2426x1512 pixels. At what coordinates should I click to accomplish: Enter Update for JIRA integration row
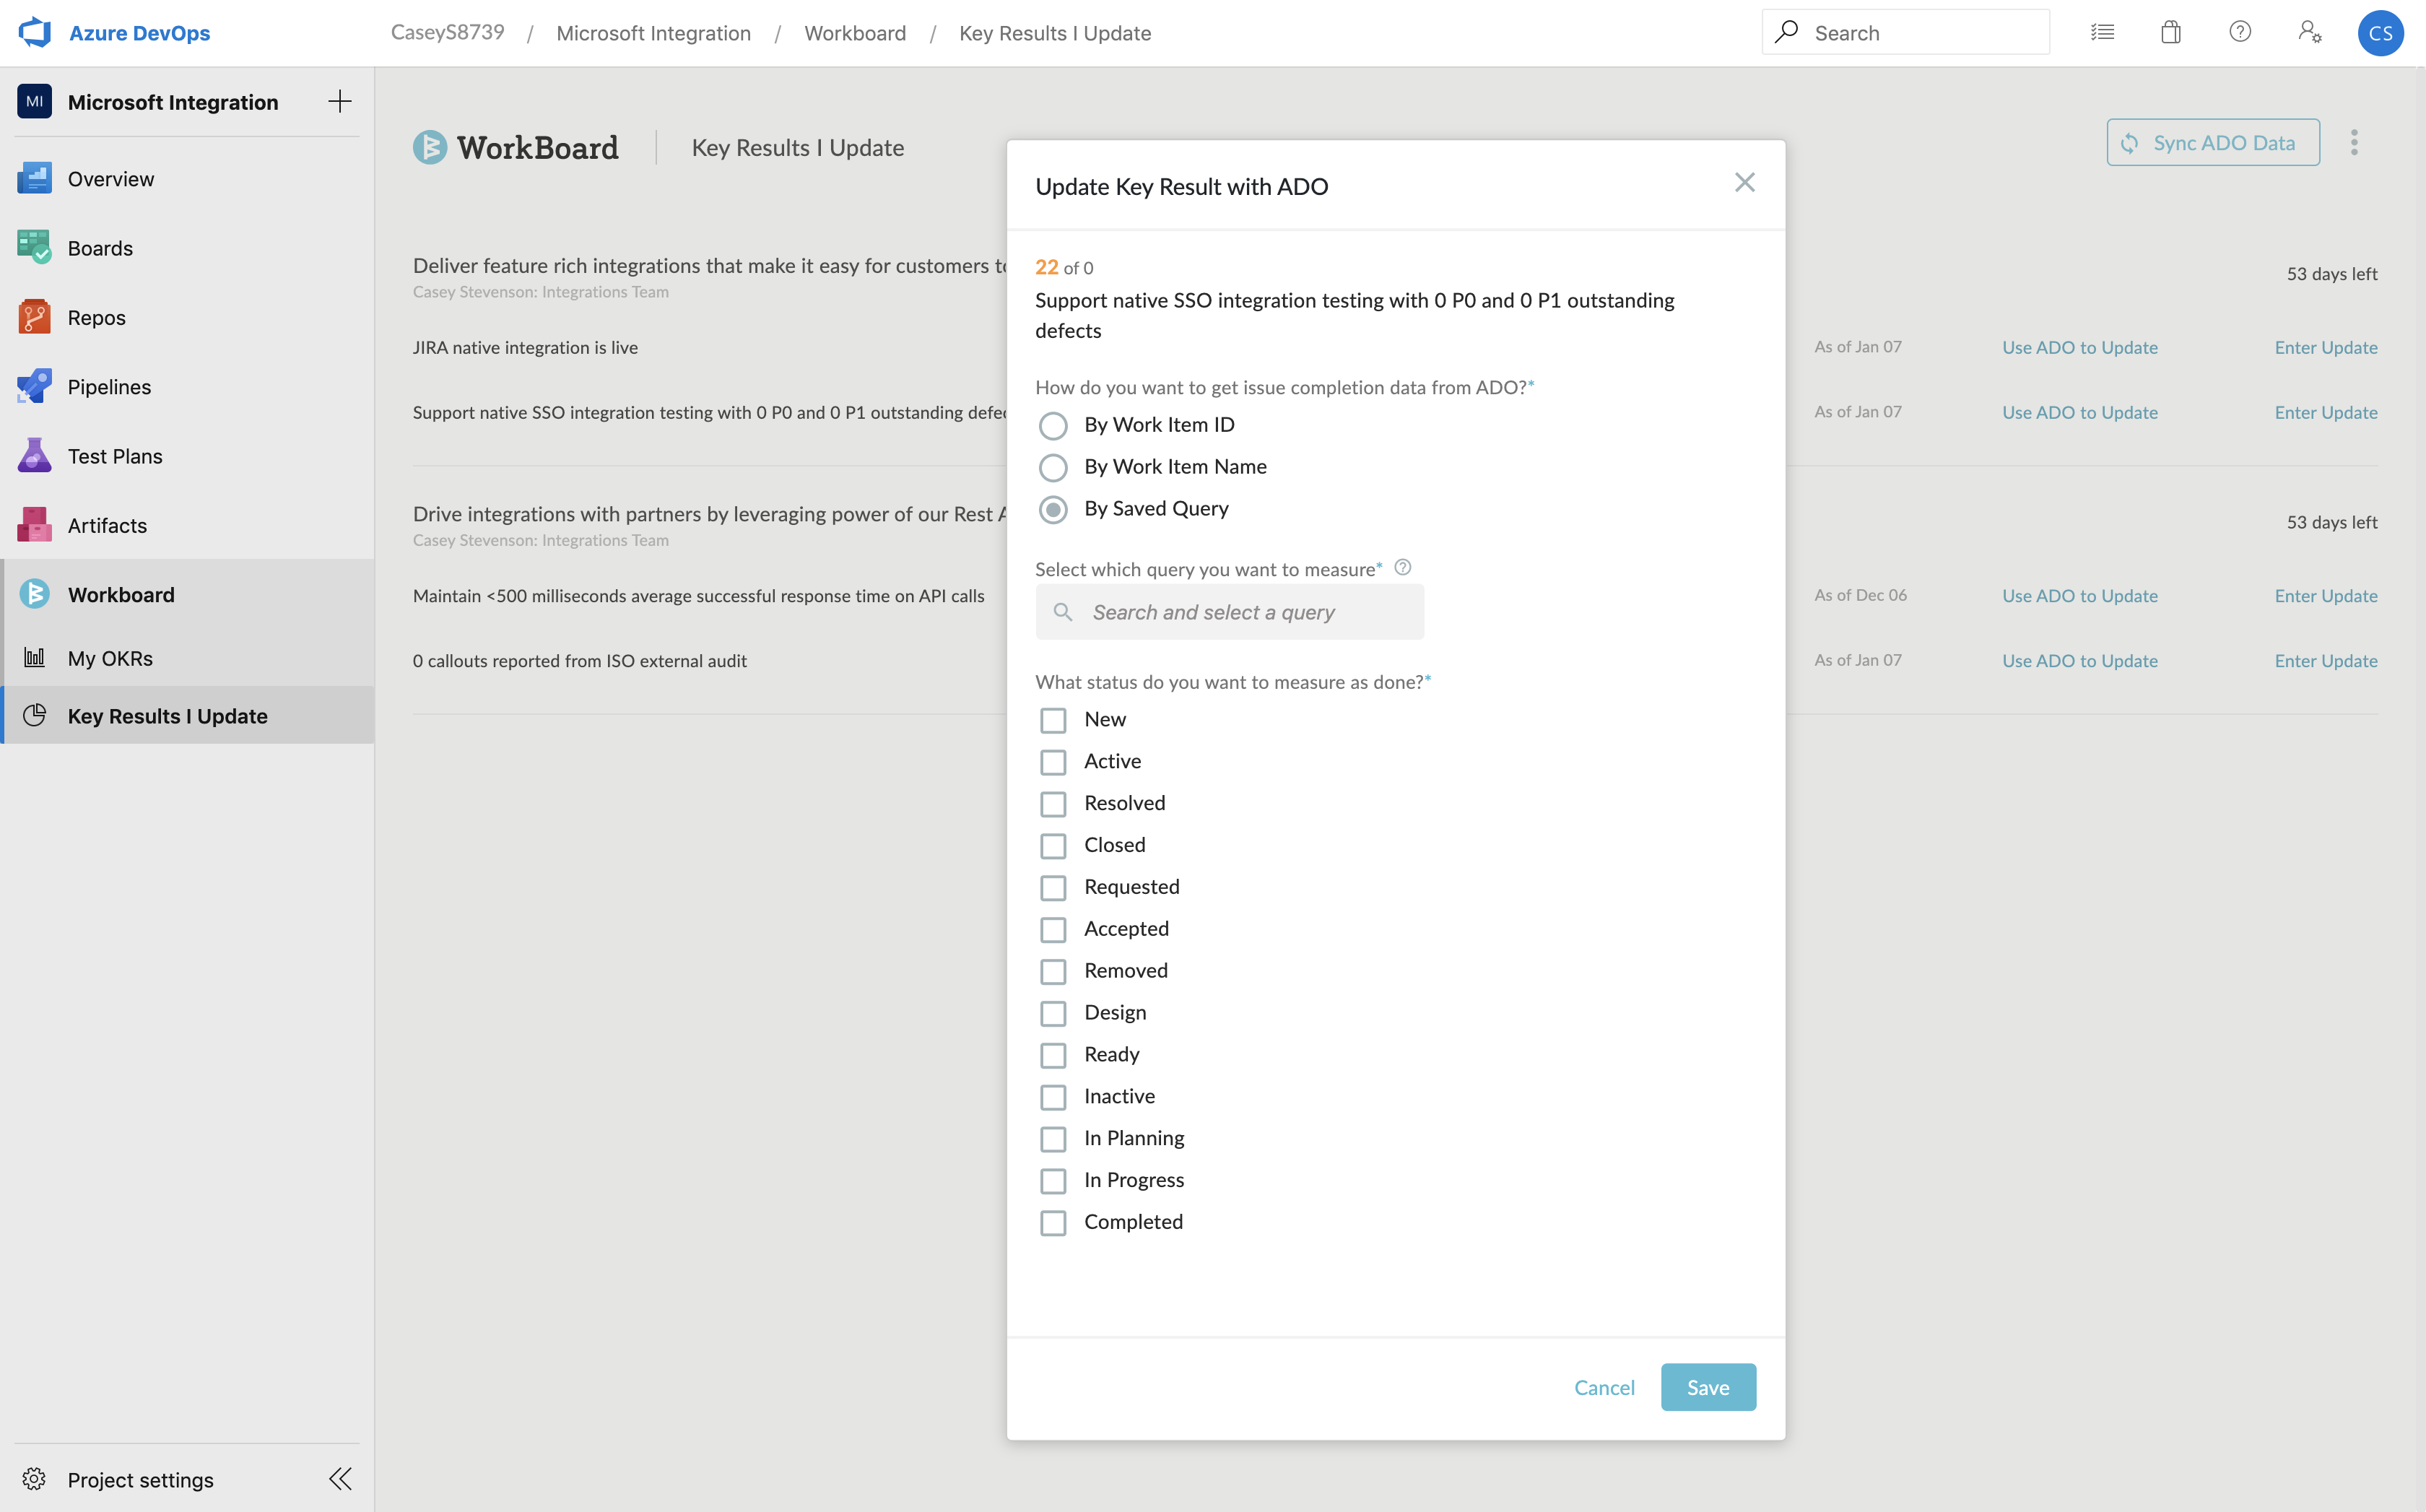click(x=2325, y=347)
